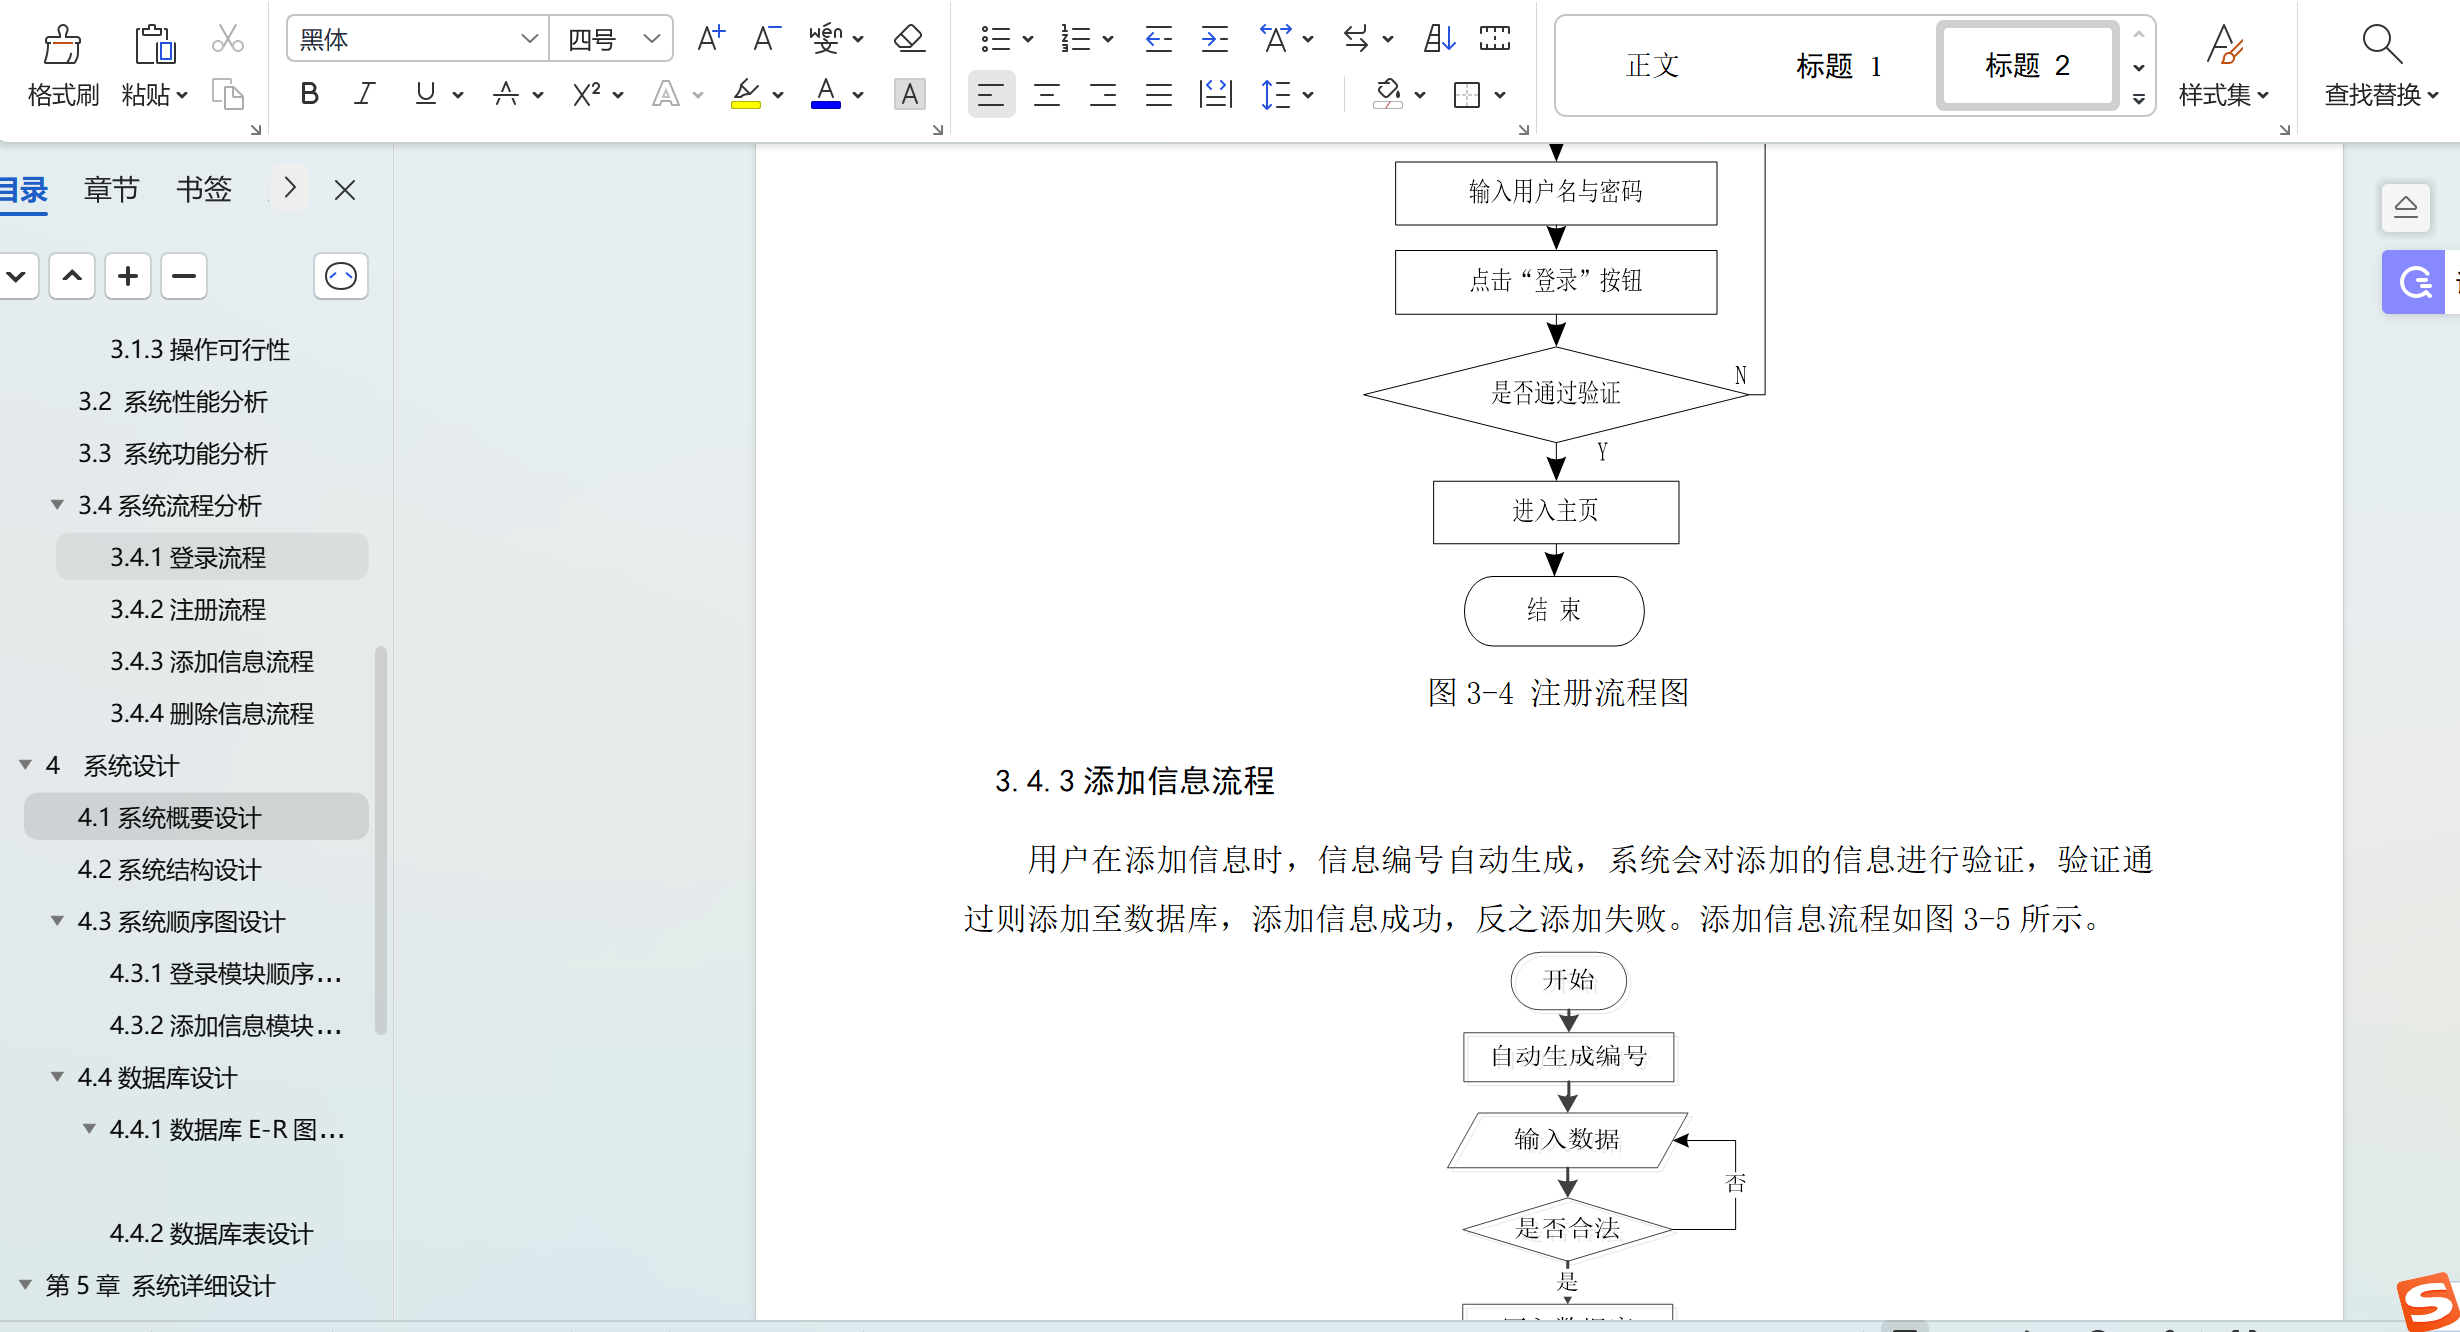Switch to the 章节 tab
The width and height of the screenshot is (2460, 1332).
(x=111, y=189)
